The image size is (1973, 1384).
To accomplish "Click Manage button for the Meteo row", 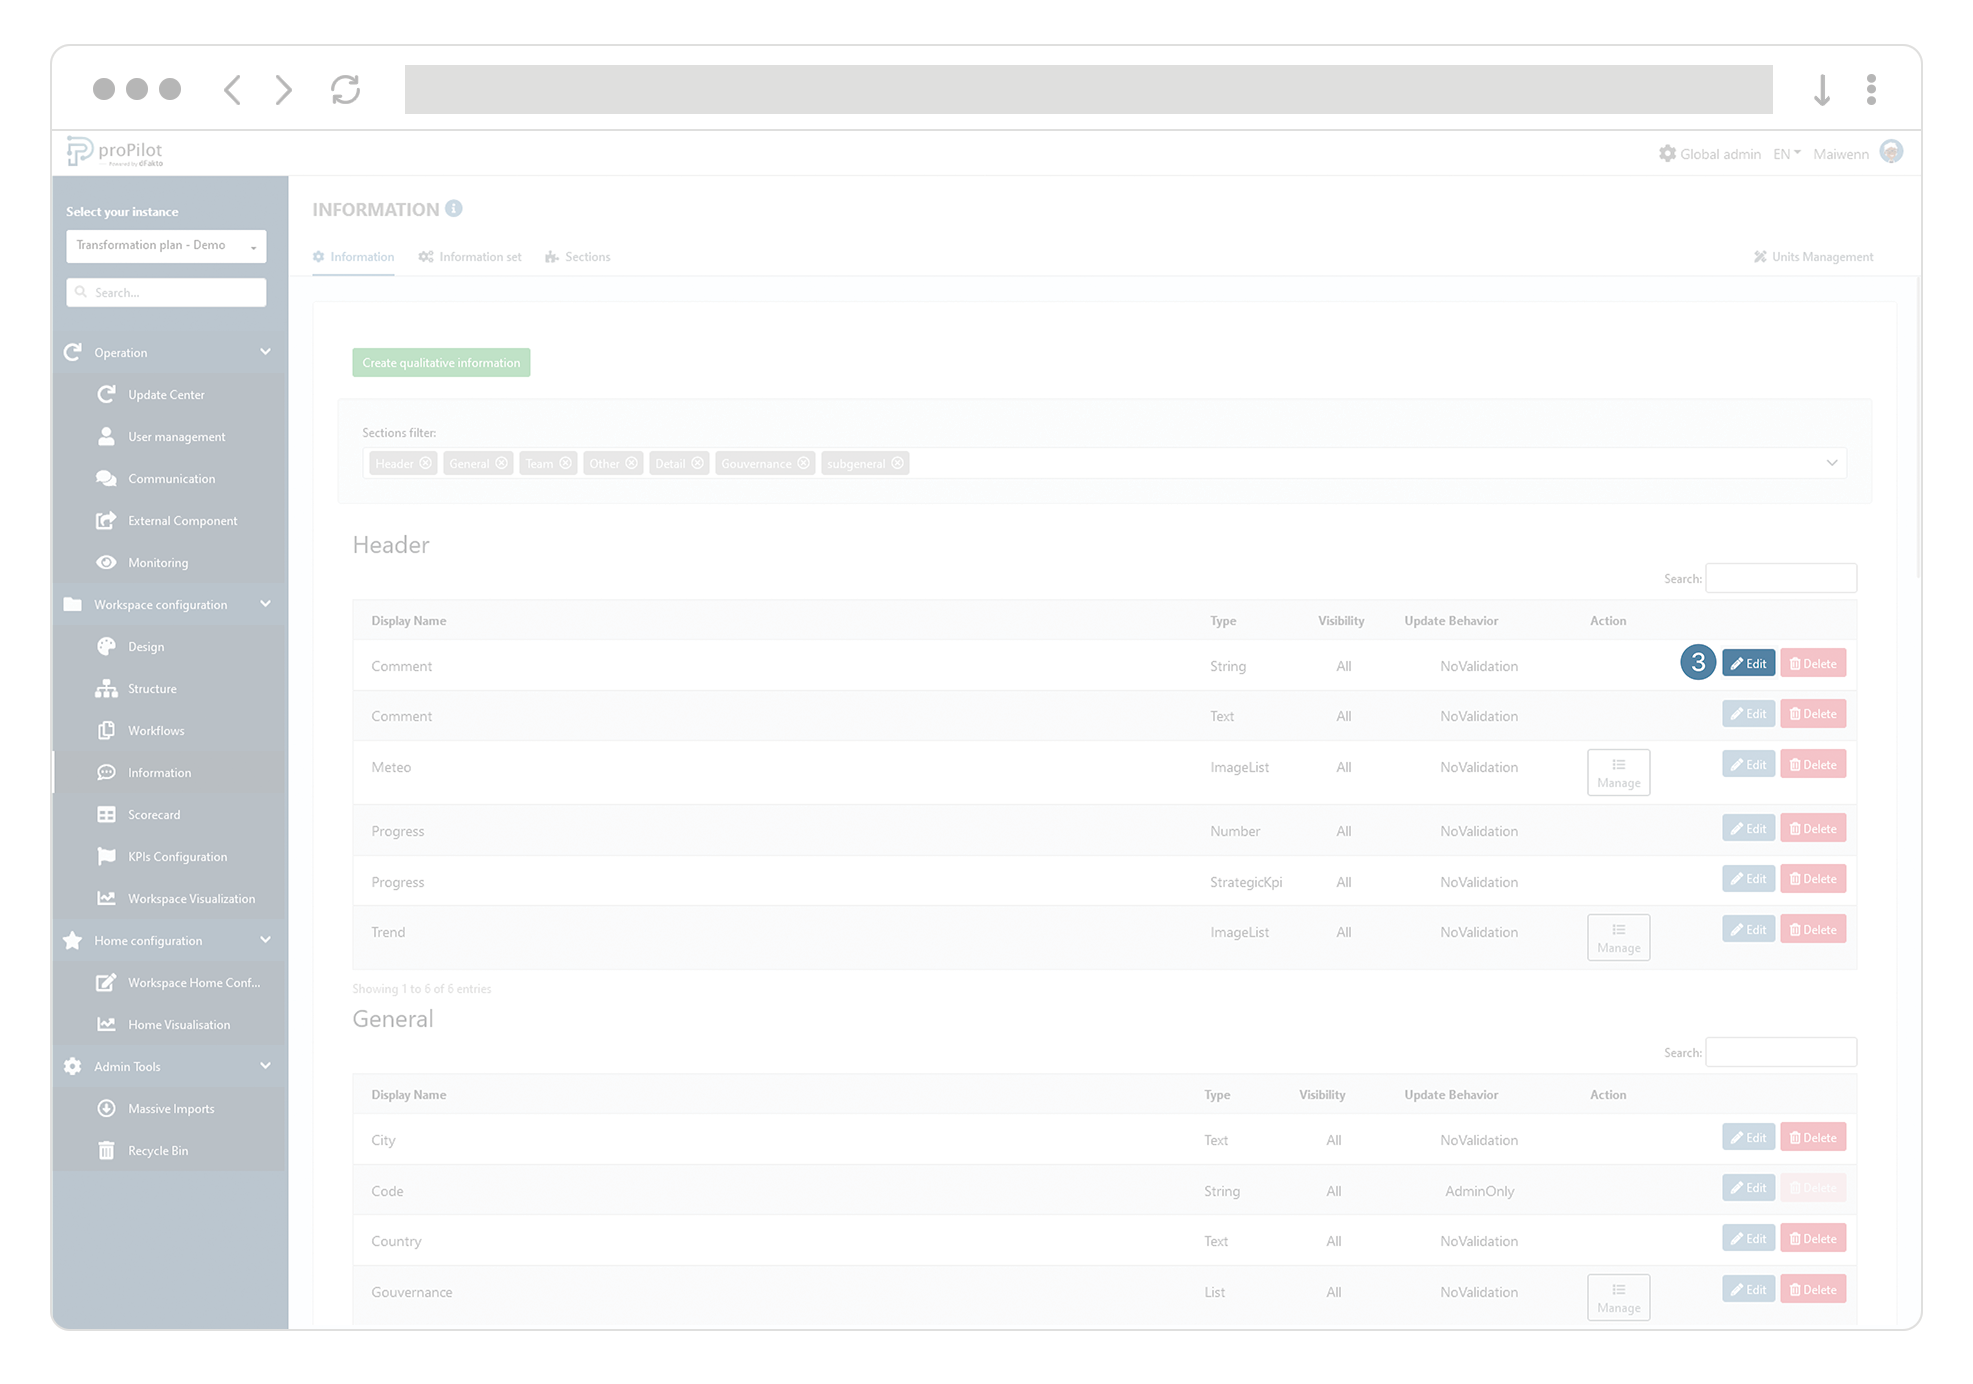I will point(1618,772).
